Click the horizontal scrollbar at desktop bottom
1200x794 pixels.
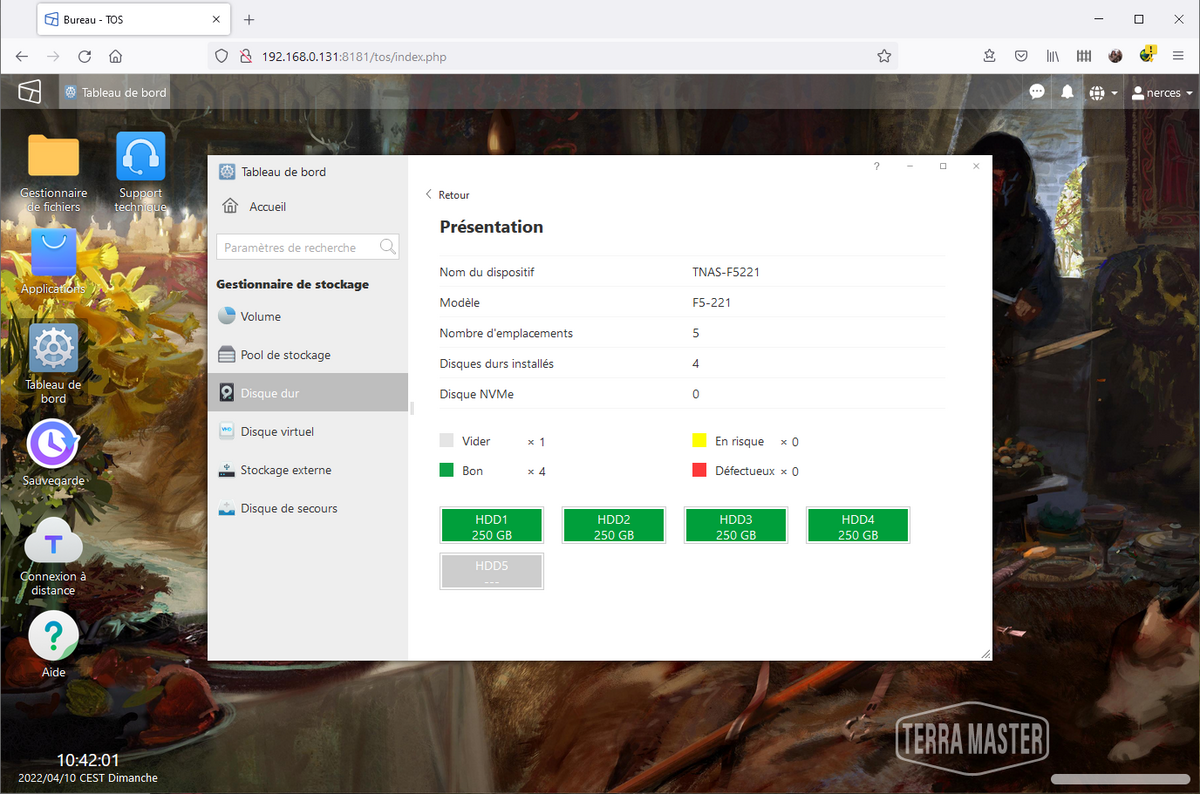click(x=1120, y=779)
